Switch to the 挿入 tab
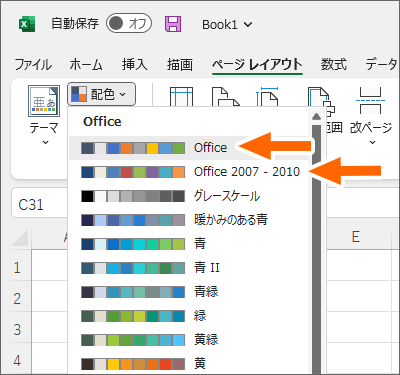This screenshot has height=375, width=400. (134, 64)
